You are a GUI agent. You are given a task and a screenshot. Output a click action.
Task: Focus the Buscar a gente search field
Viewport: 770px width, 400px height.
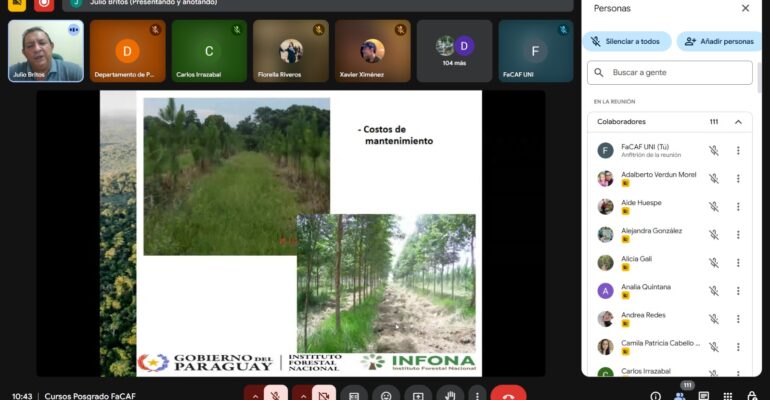(670, 73)
